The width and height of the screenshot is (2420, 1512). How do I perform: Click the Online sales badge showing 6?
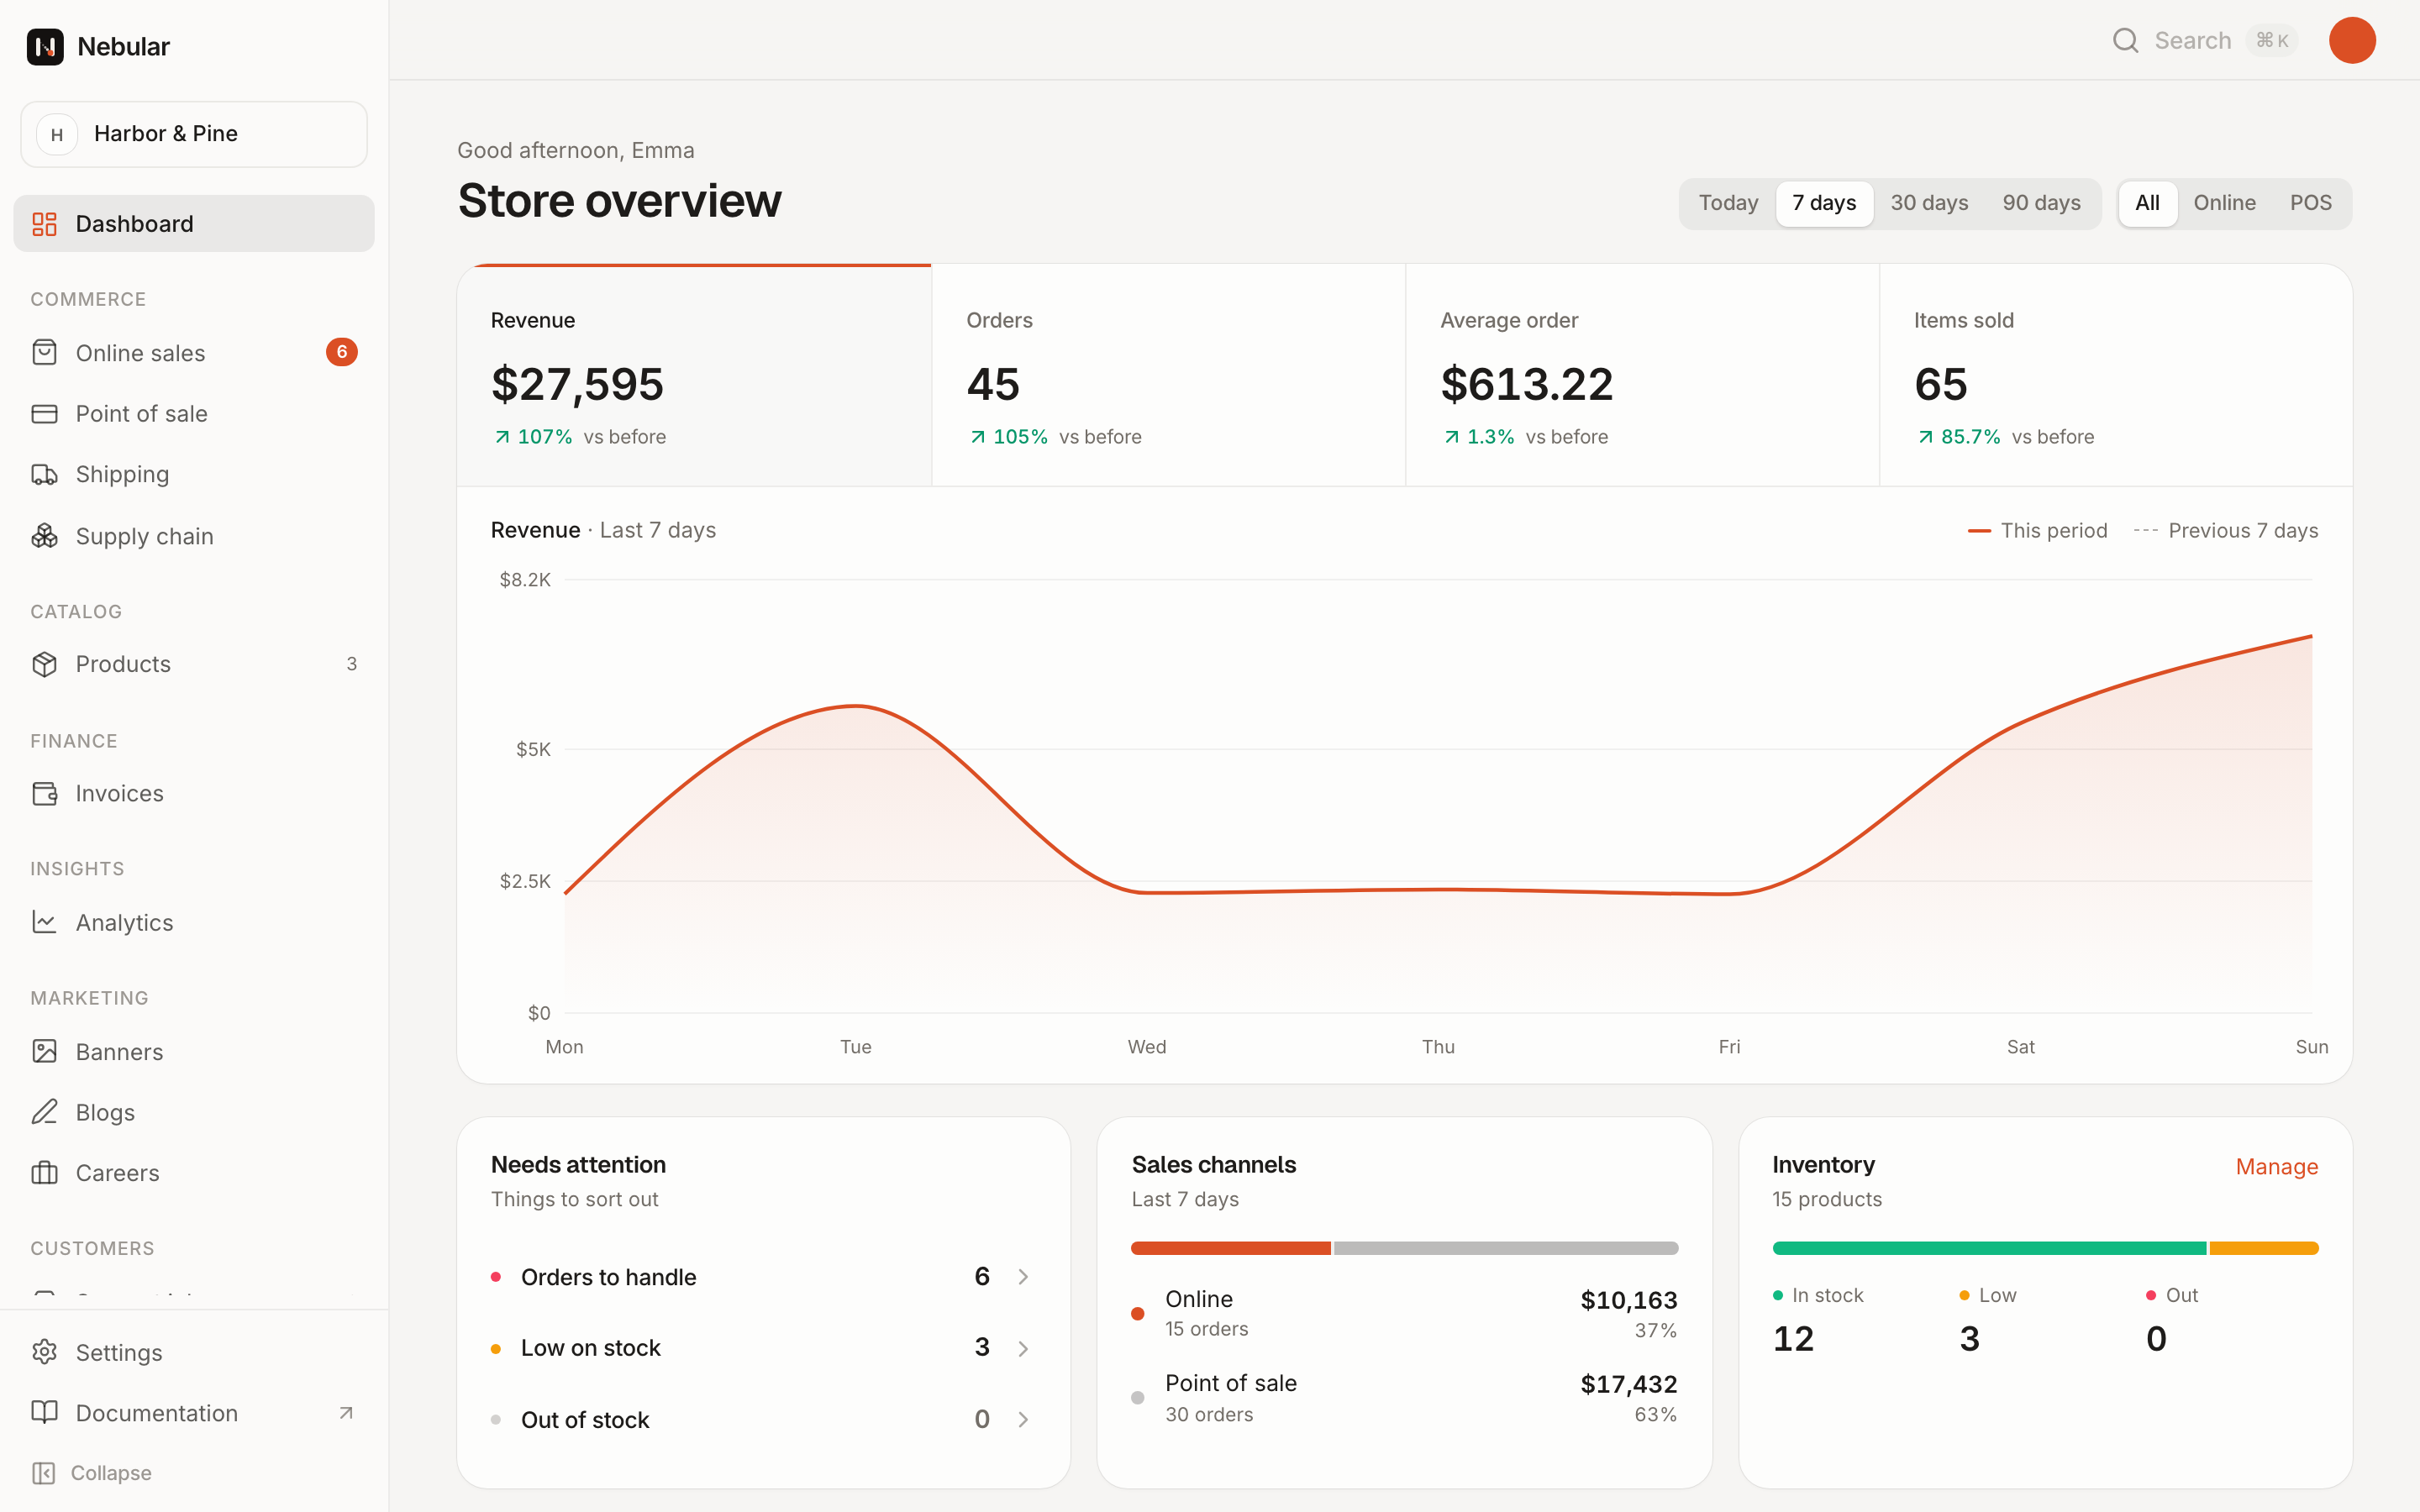click(x=341, y=352)
